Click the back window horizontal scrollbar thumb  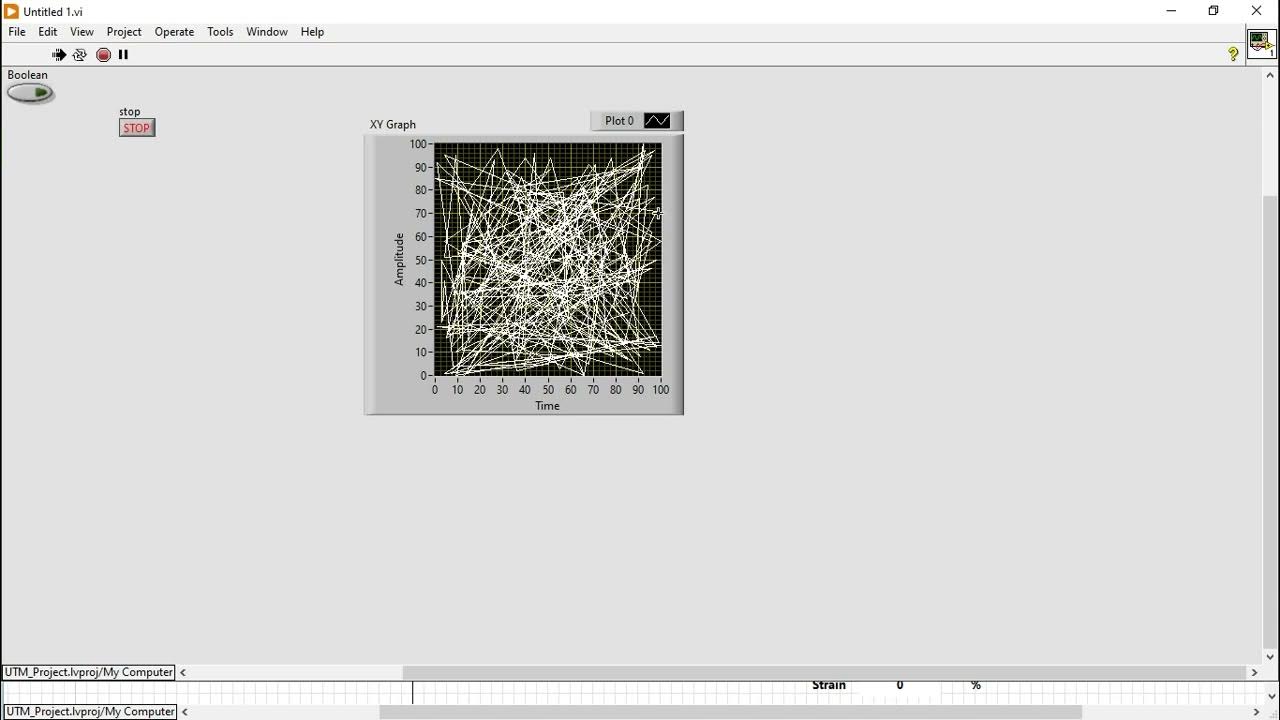click(730, 712)
